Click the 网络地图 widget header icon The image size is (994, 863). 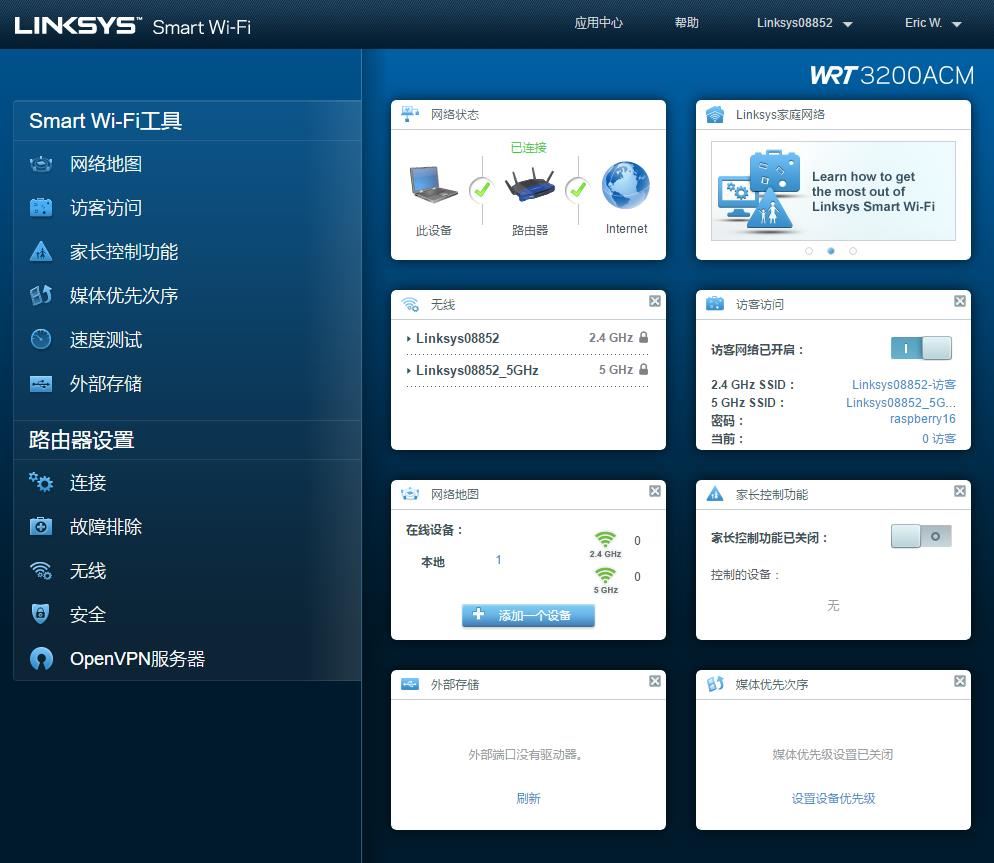[410, 494]
